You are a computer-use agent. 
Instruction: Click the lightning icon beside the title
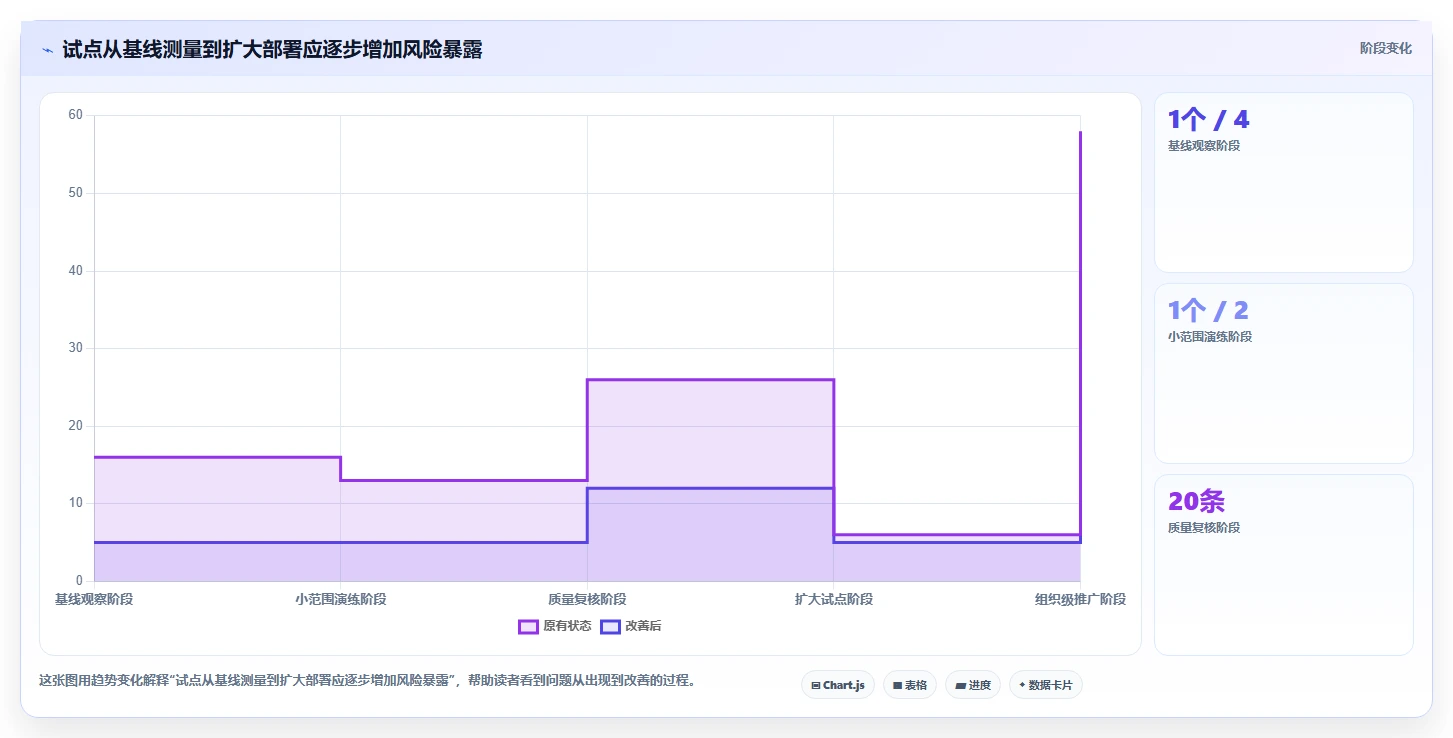[x=47, y=50]
